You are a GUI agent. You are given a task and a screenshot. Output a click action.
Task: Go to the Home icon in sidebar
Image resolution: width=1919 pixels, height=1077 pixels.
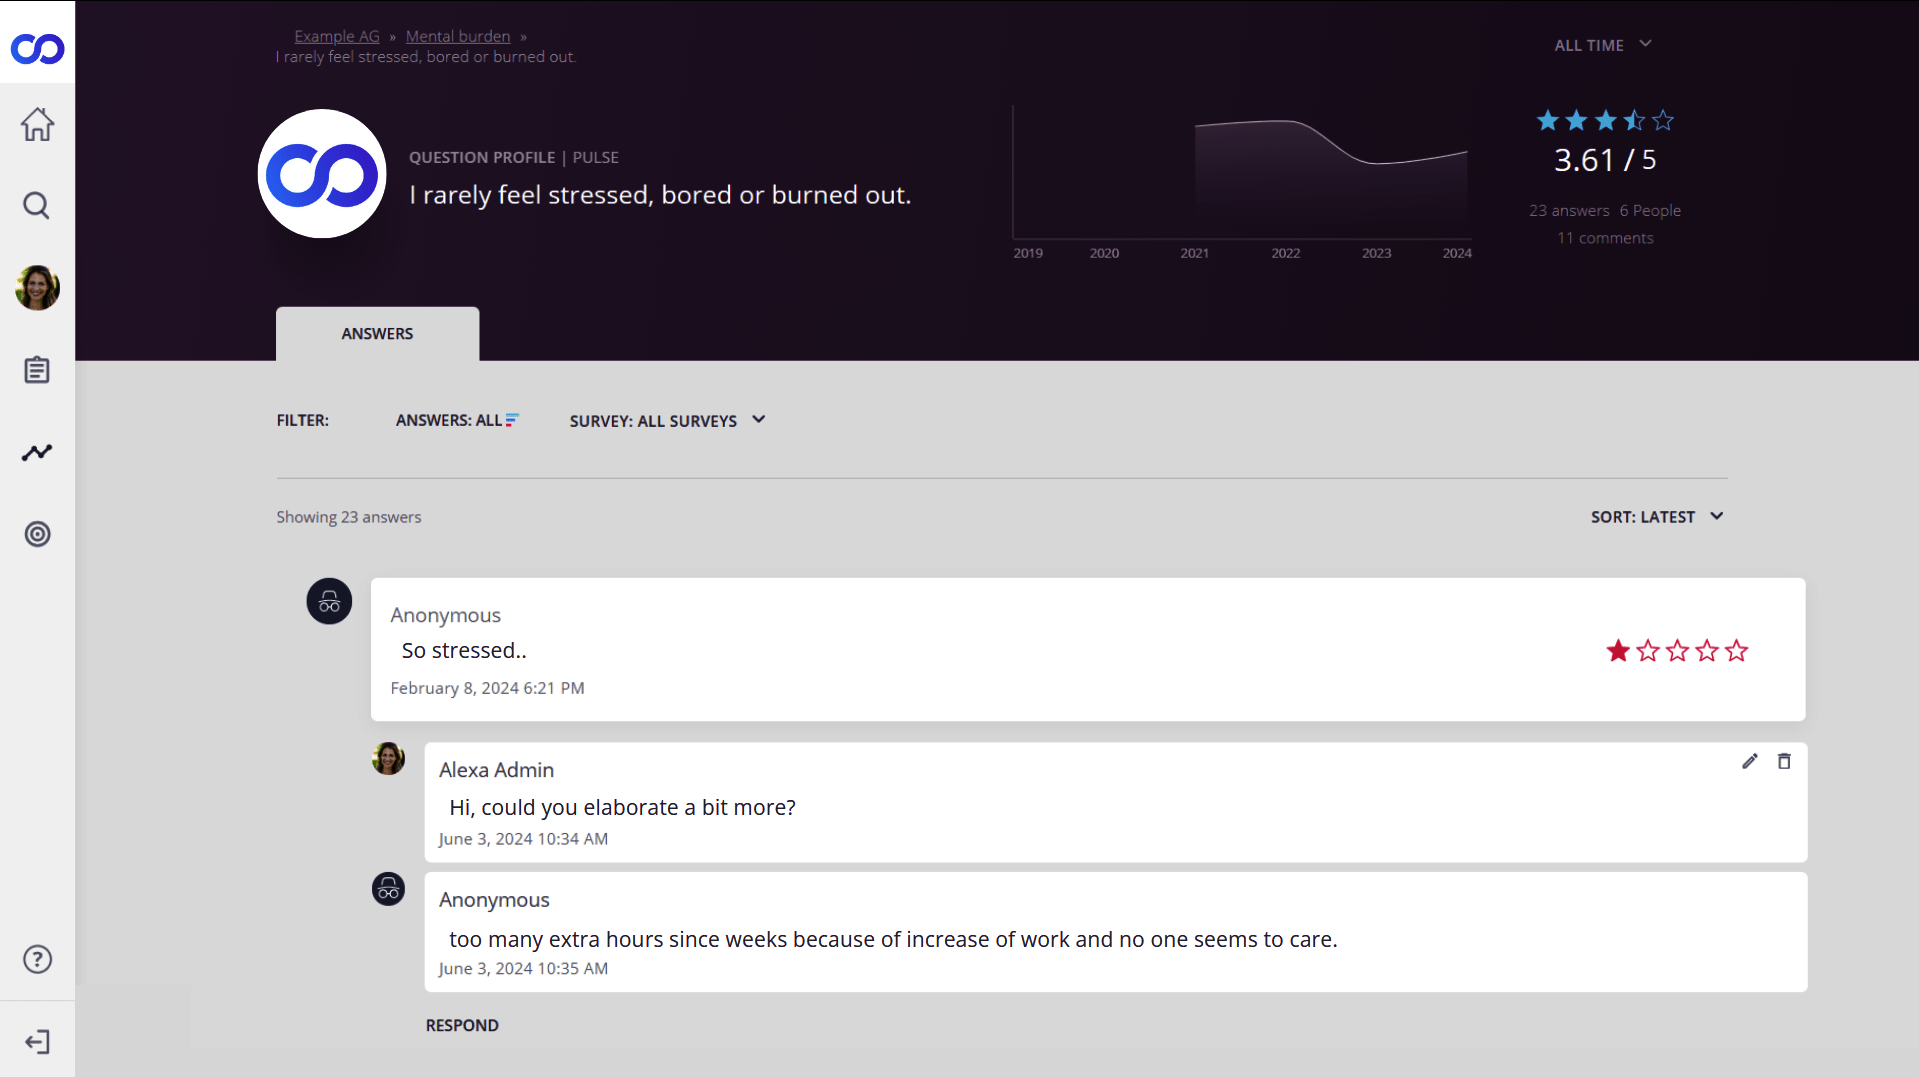[x=37, y=124]
